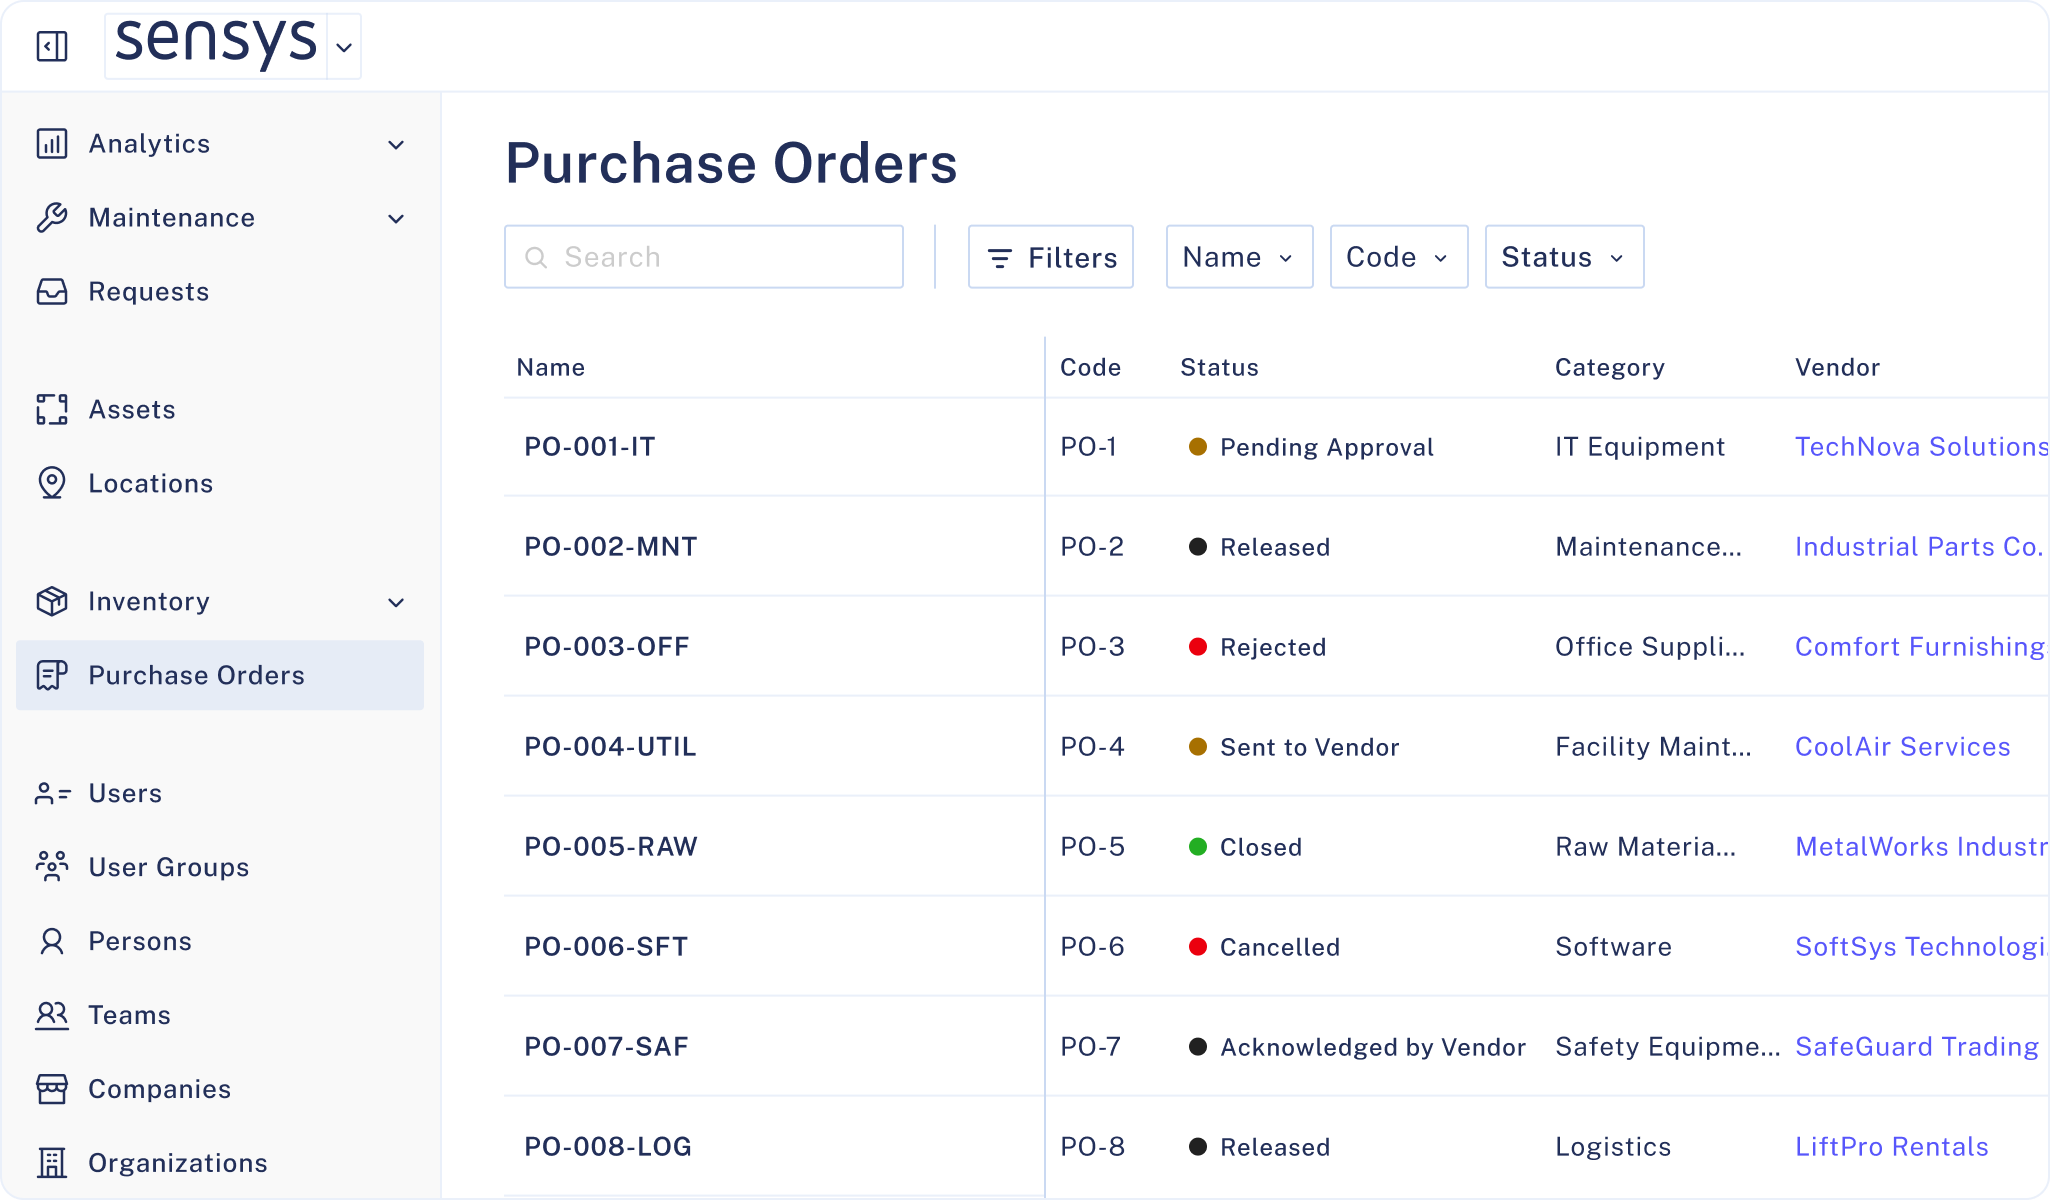Screen dimensions: 2050x1200
Task: Click the Filters button
Action: point(1050,257)
